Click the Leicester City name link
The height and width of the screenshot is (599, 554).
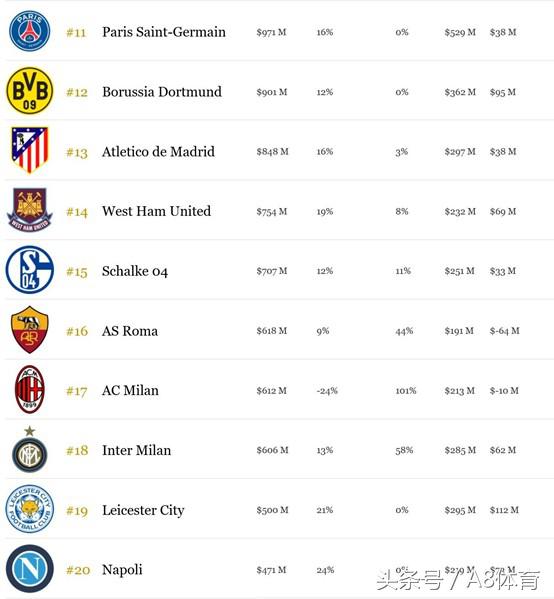point(143,510)
